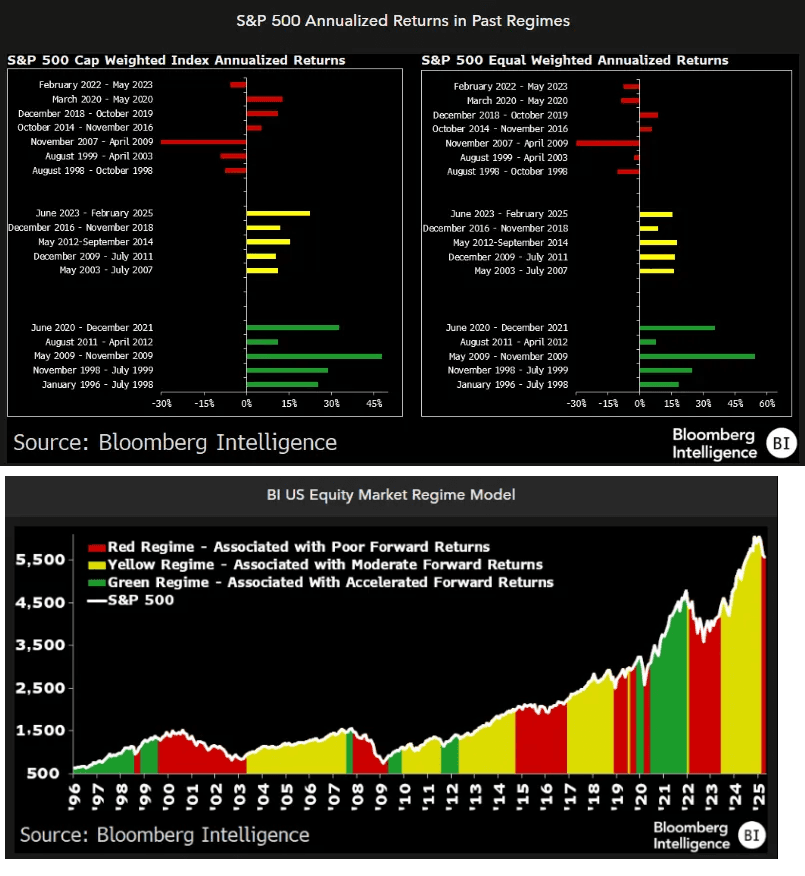This screenshot has width=805, height=876.
Task: Click the yellow Yellow Regime legend swatch
Action: pos(97,565)
